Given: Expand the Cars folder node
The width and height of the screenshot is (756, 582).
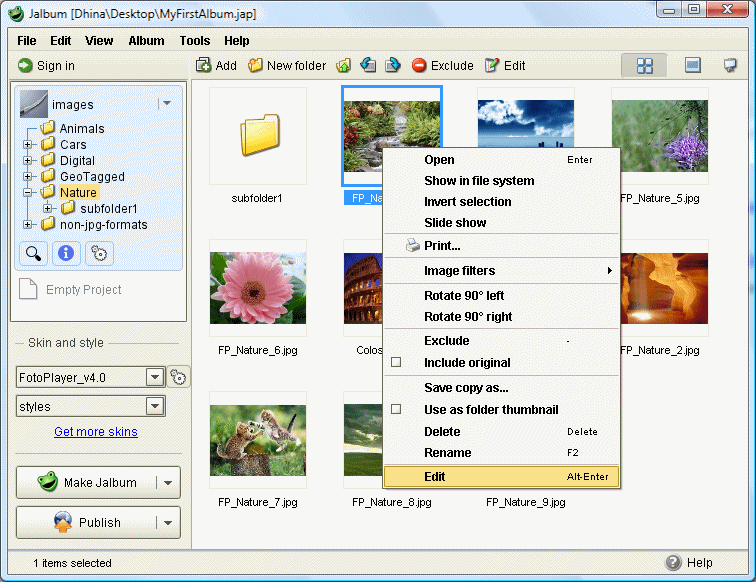Looking at the screenshot, I should pyautogui.click(x=27, y=144).
